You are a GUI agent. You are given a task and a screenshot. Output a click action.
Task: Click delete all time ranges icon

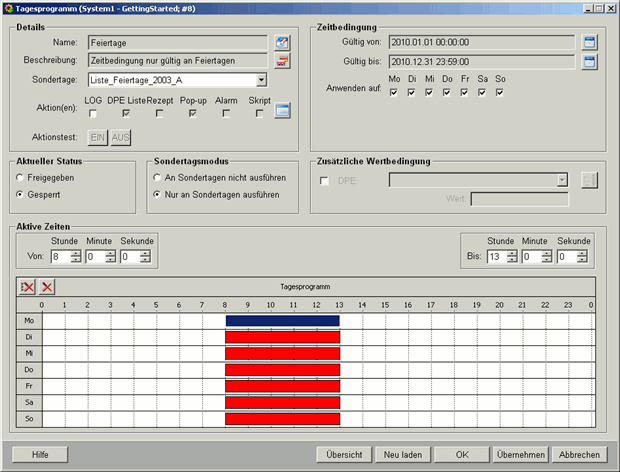point(27,287)
